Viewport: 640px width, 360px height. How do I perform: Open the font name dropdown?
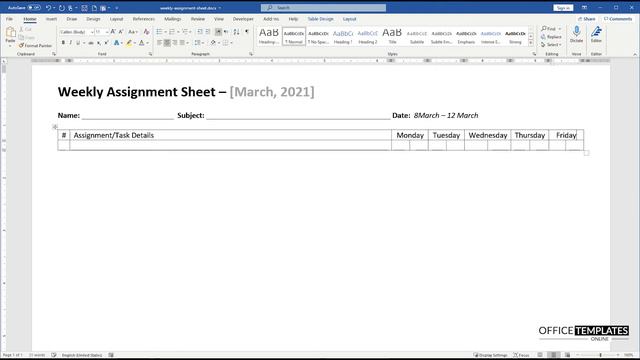(92, 32)
